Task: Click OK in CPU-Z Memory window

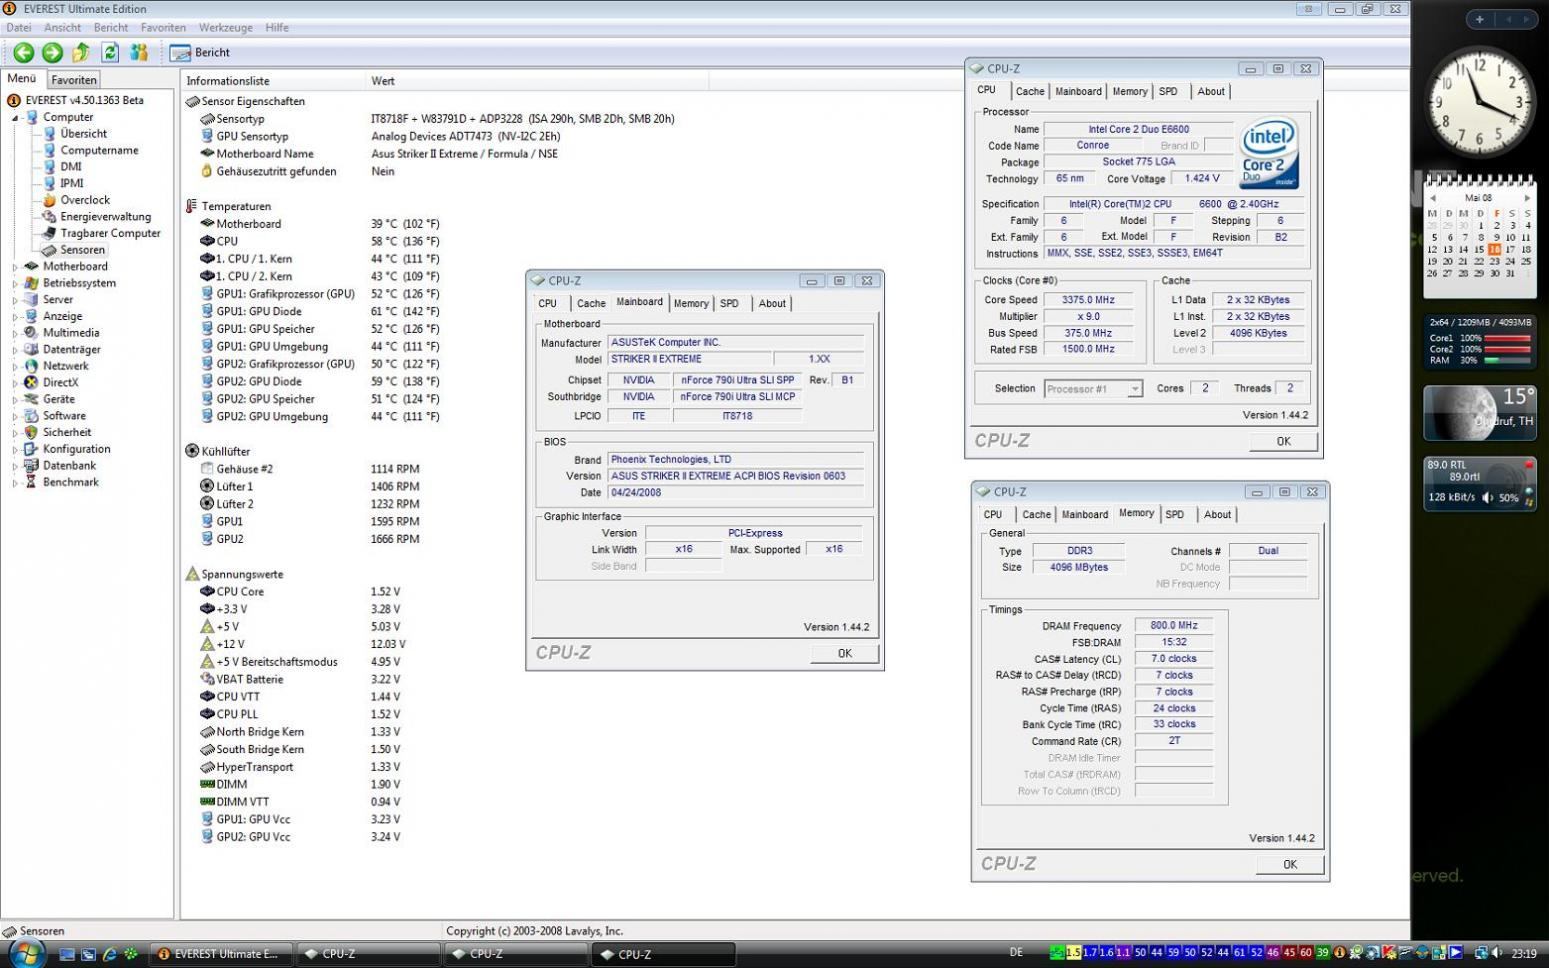Action: pyautogui.click(x=1290, y=864)
